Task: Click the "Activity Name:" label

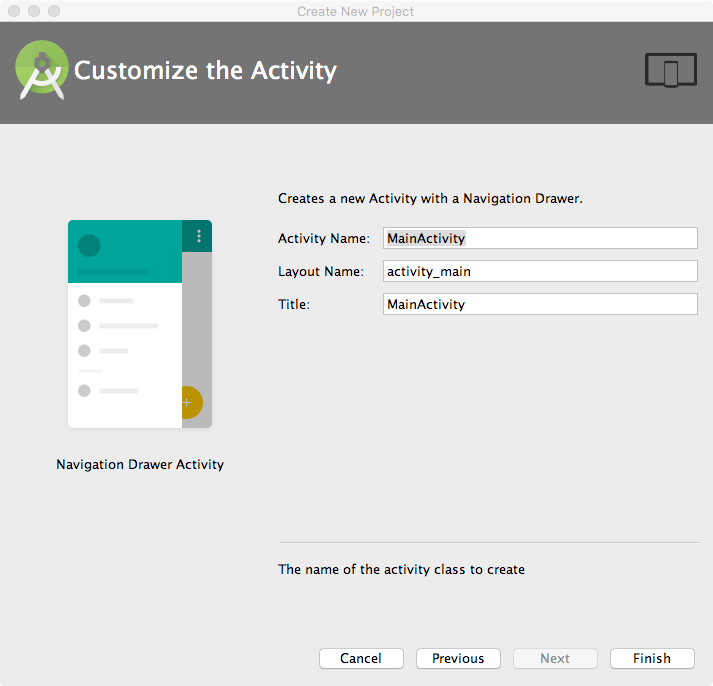Action: tap(324, 238)
